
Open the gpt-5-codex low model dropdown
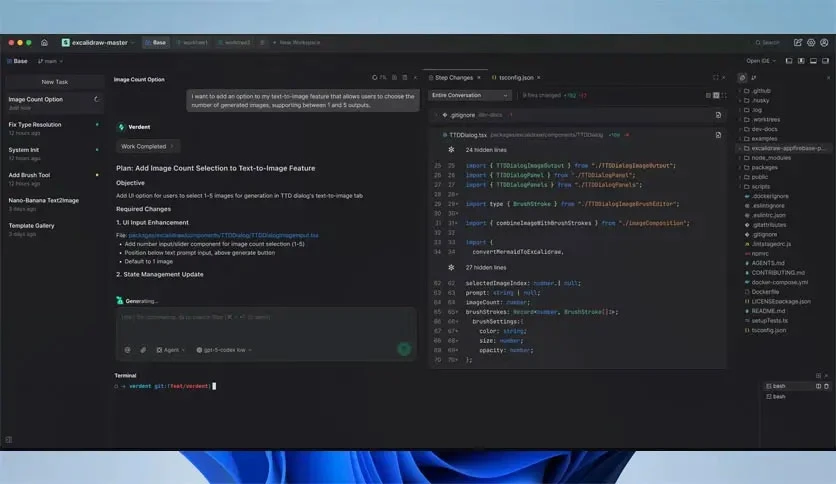(224, 350)
